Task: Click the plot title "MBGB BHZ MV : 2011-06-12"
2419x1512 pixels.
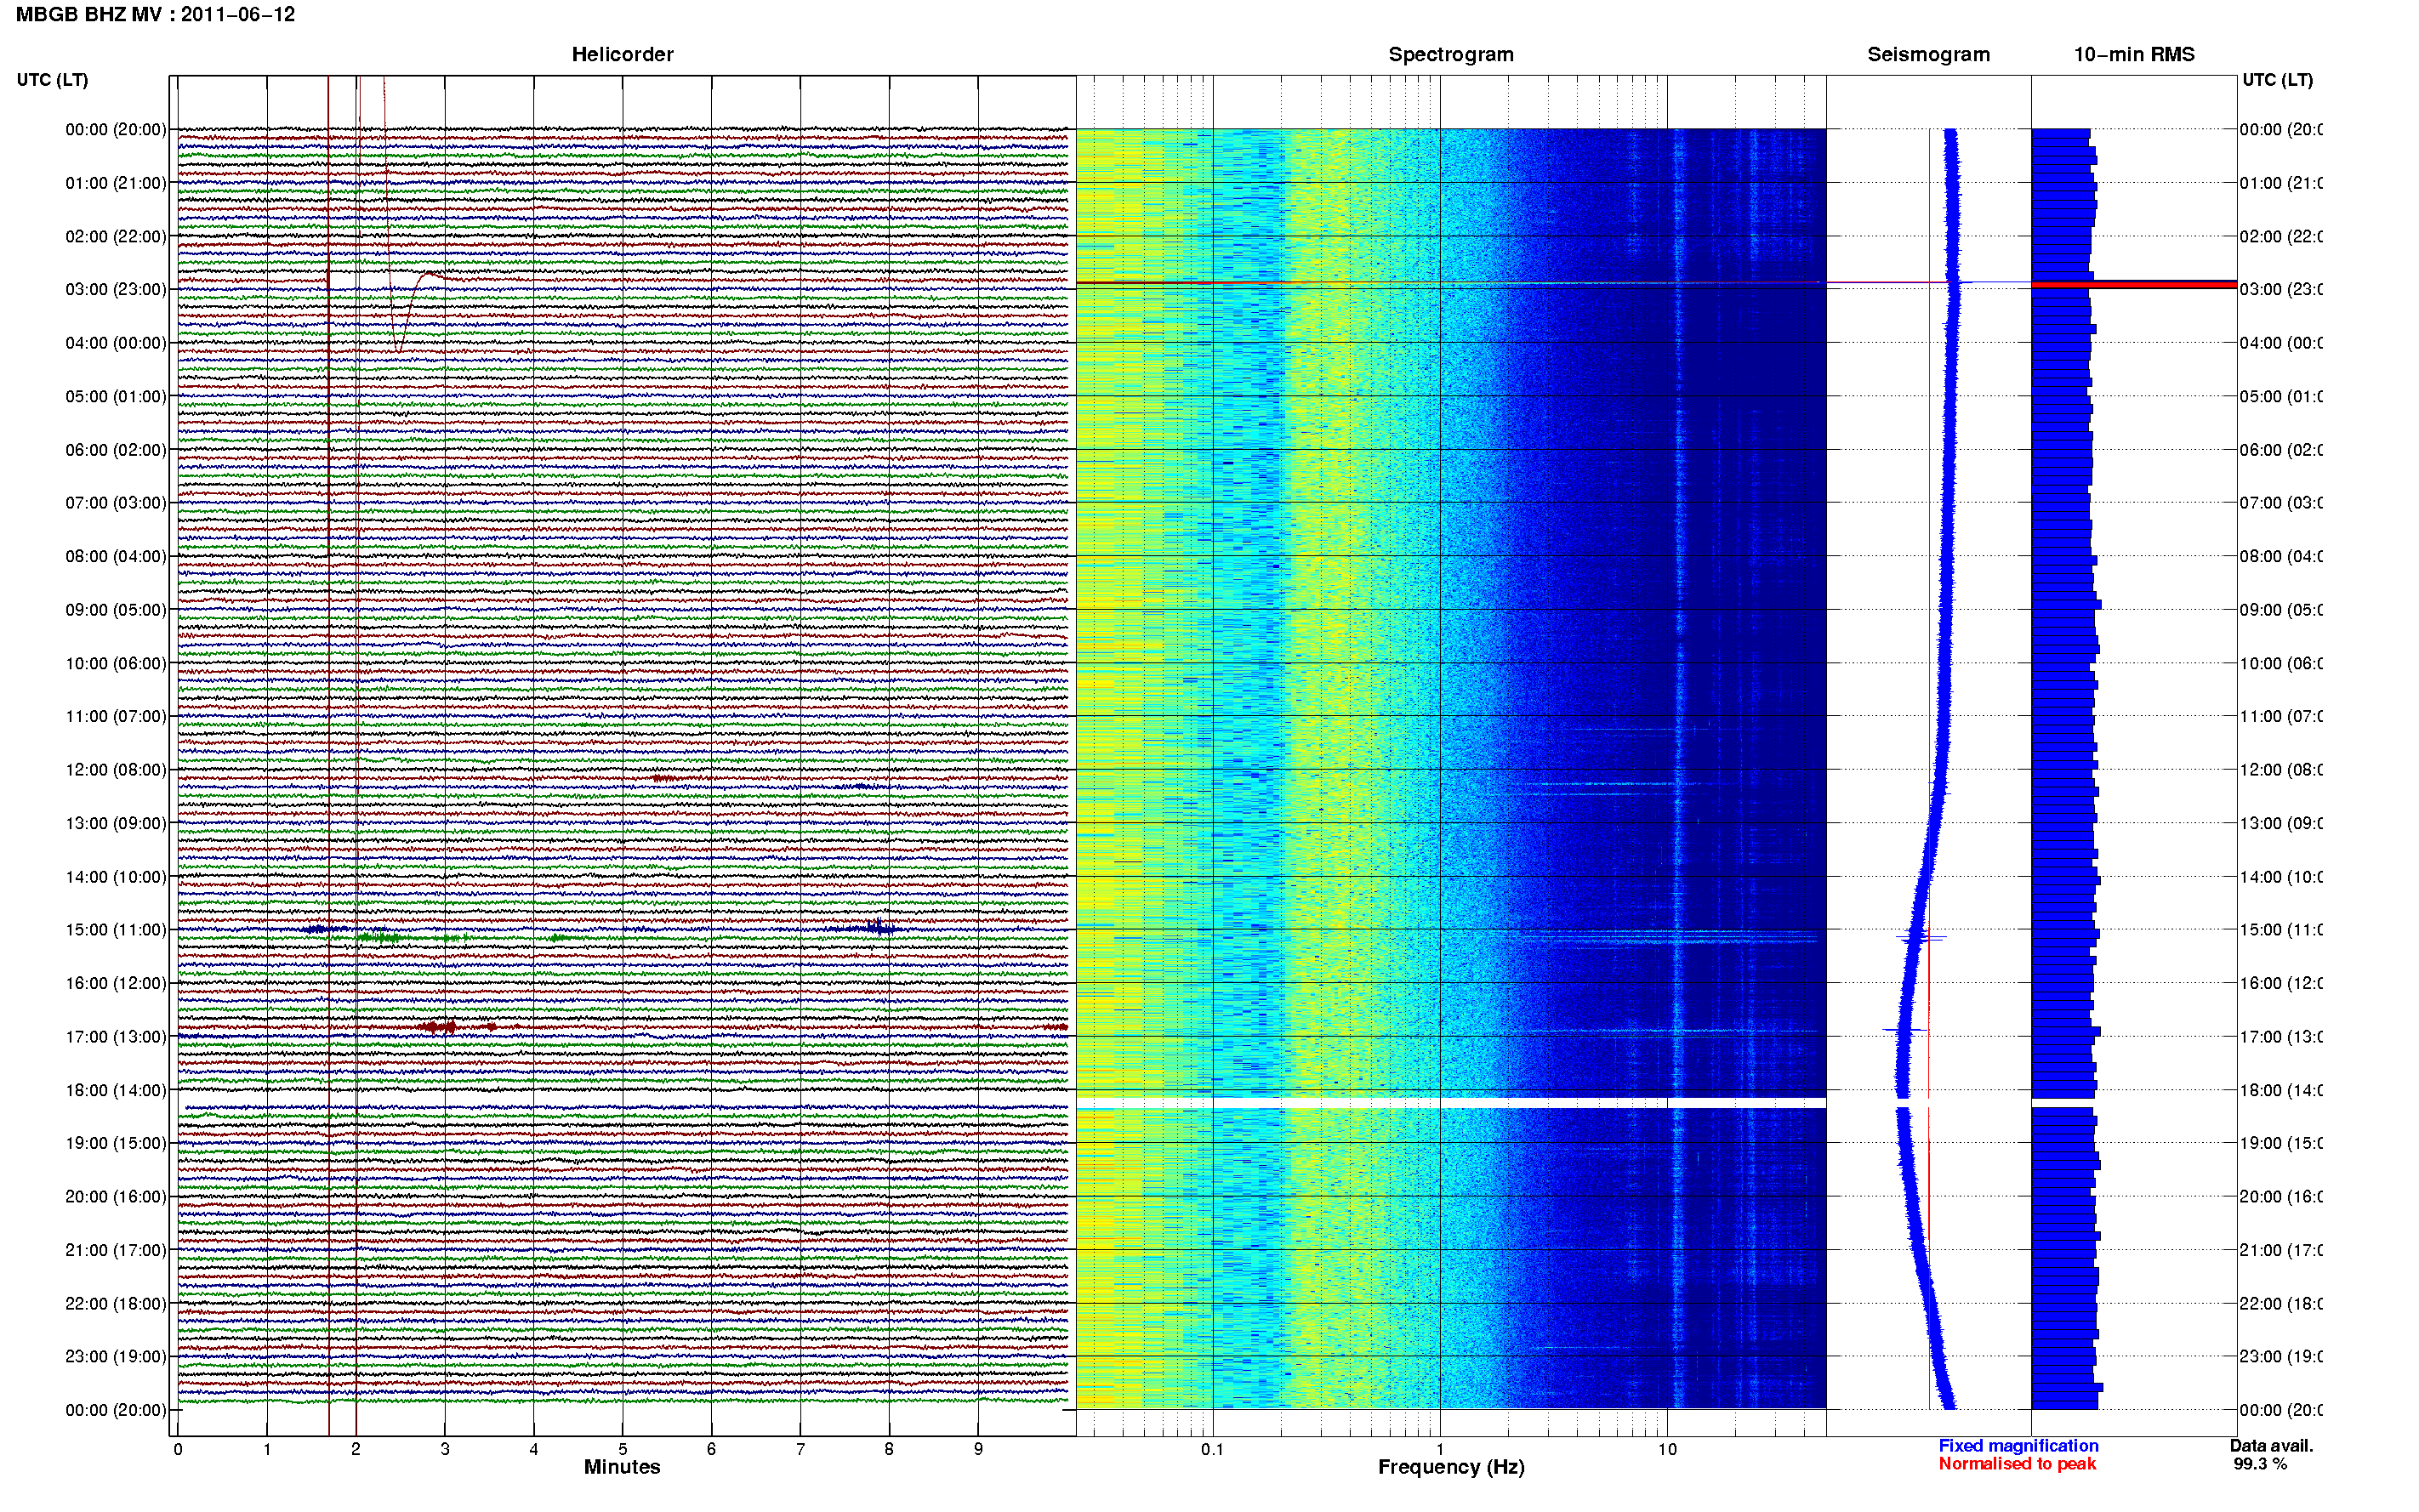Action: 155,15
